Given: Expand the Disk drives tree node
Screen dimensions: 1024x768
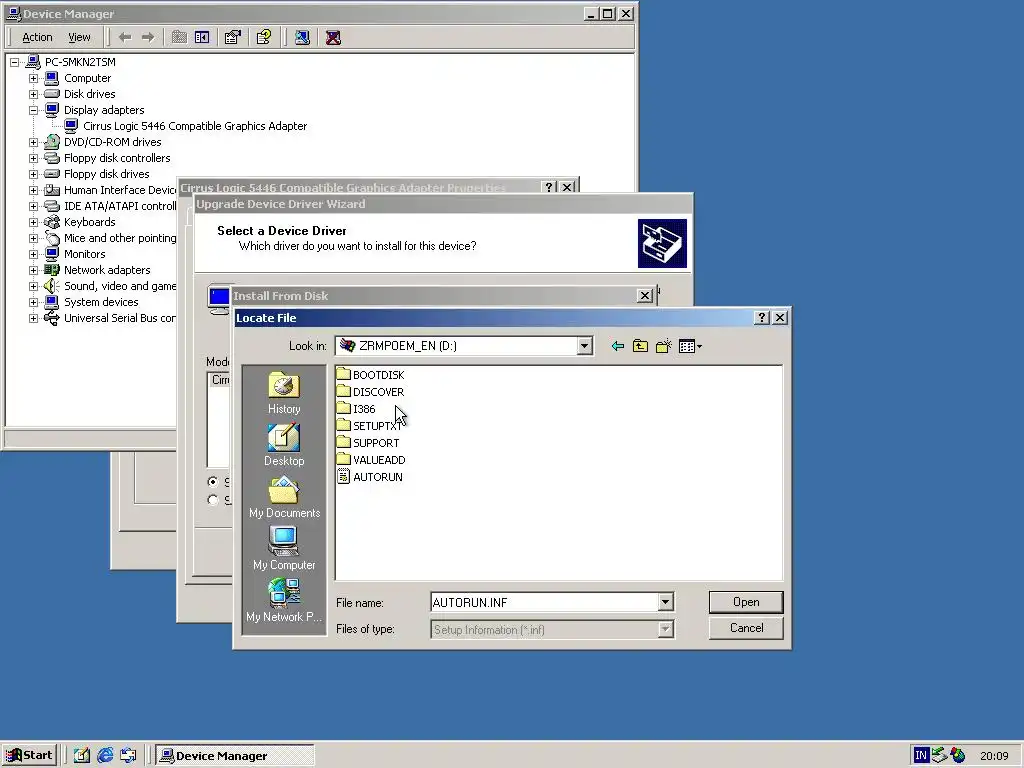Looking at the screenshot, I should 33,94.
